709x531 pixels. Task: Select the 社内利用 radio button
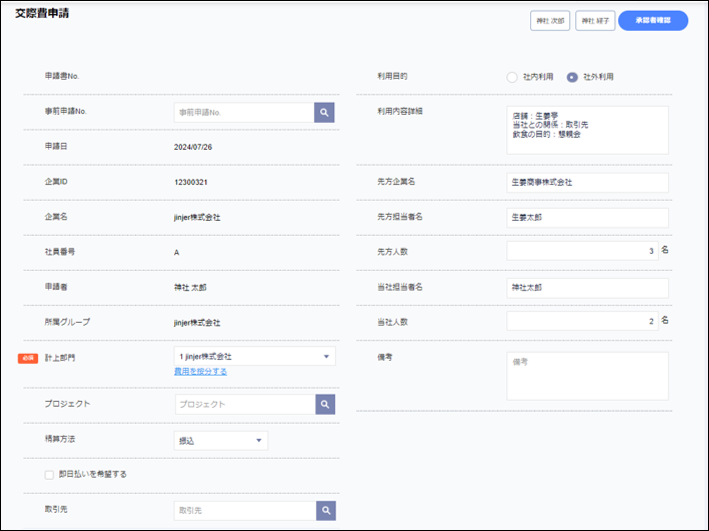[x=513, y=77]
